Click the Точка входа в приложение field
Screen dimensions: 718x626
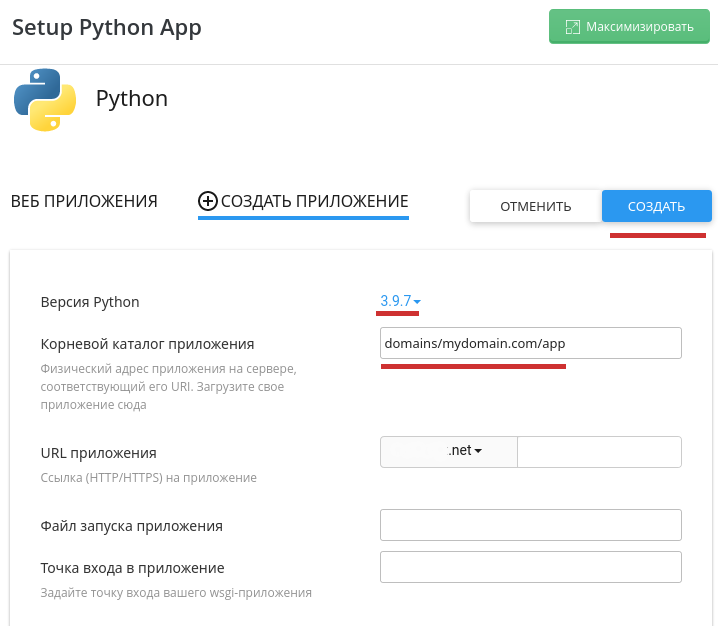[530, 567]
